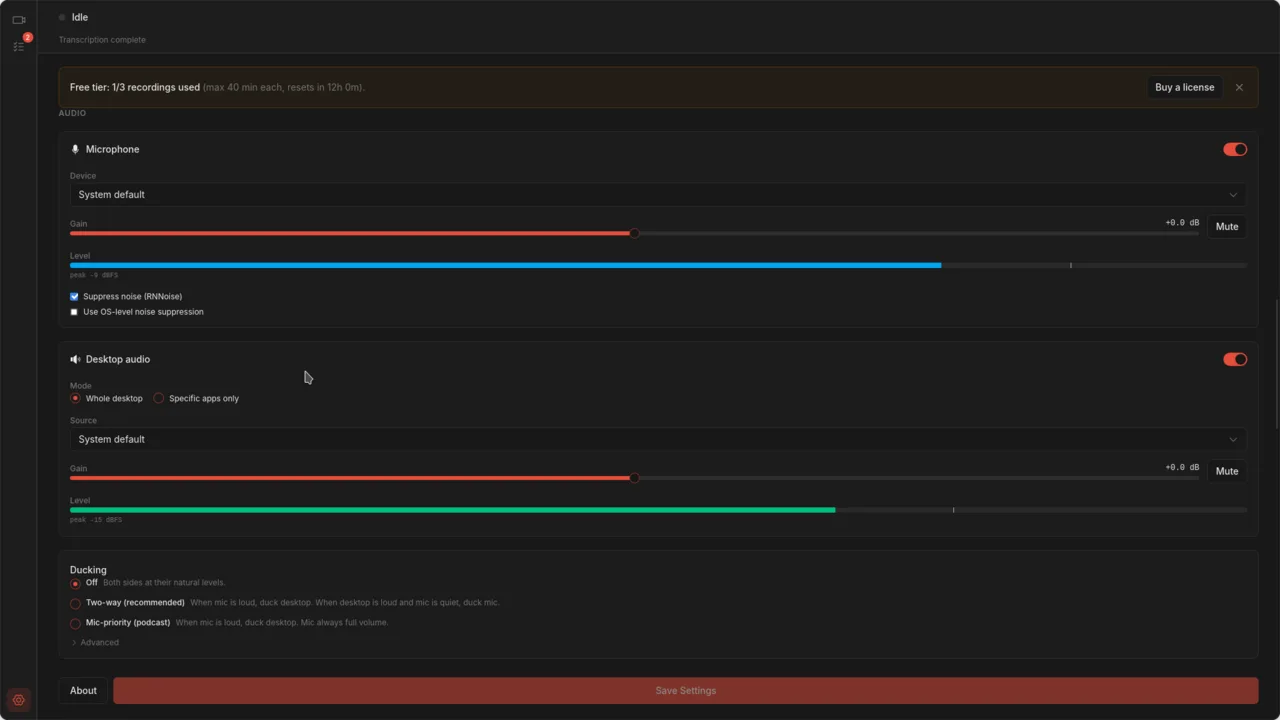The width and height of the screenshot is (1280, 720).
Task: Click the About button
Action: 83,690
